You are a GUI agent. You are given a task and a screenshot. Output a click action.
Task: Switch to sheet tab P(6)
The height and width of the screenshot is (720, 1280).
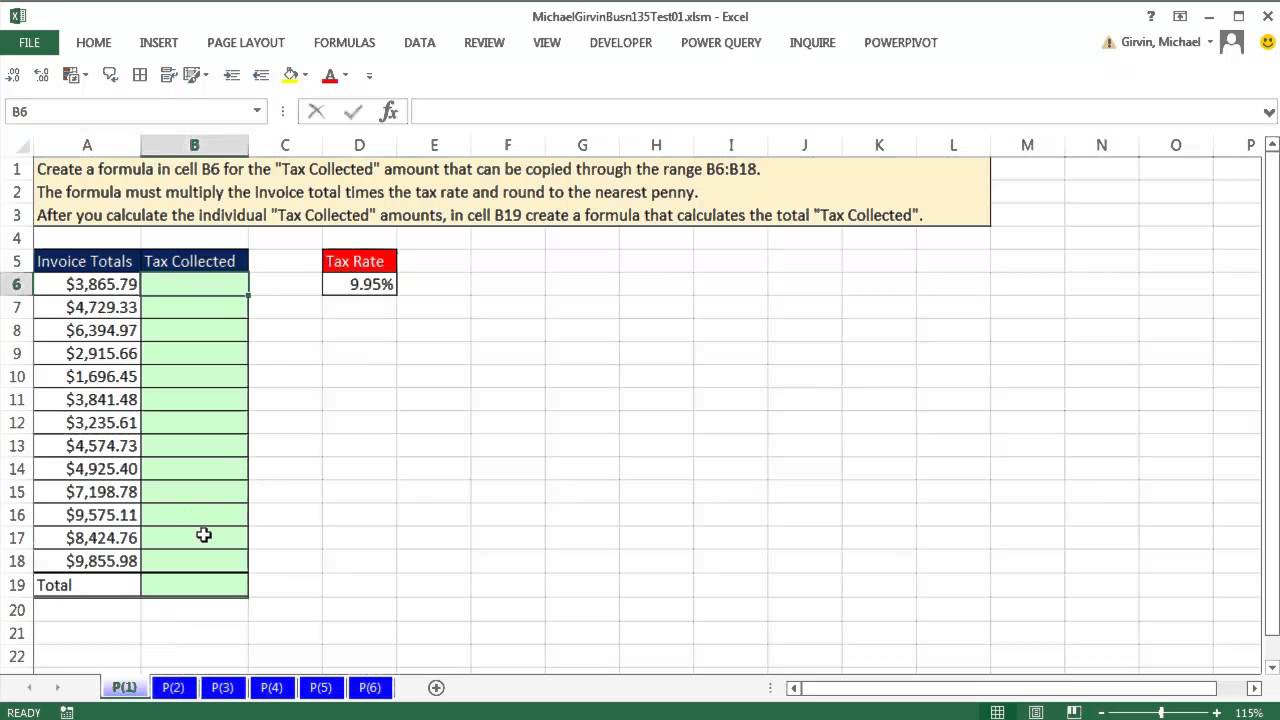pyautogui.click(x=369, y=687)
